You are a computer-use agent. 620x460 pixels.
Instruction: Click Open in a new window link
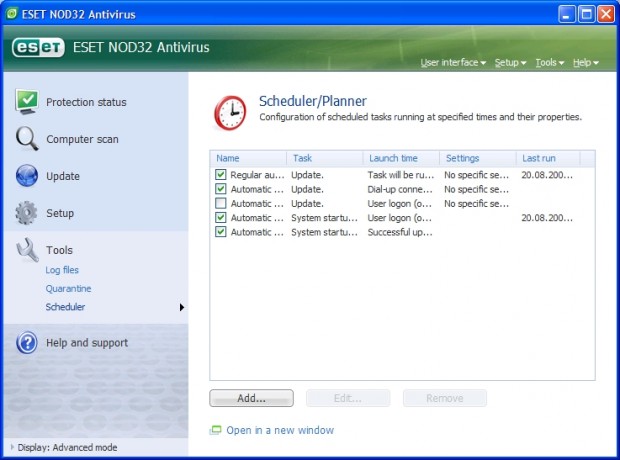pyautogui.click(x=280, y=430)
